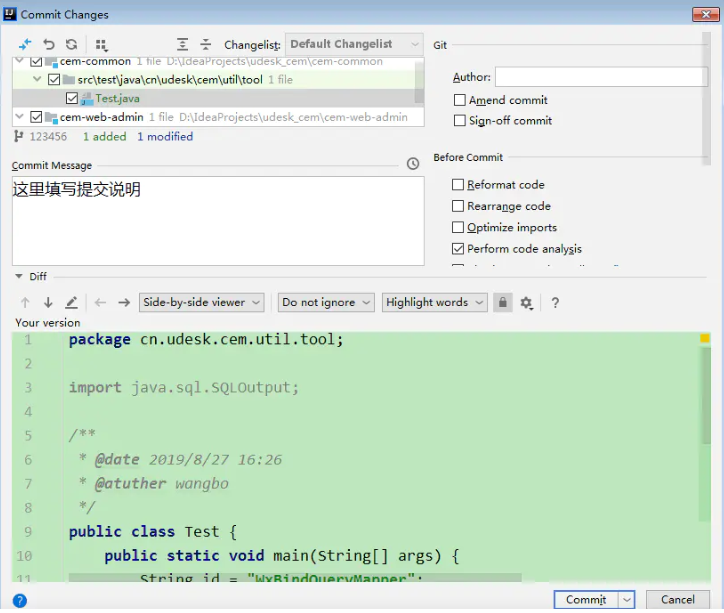Click the Test.java file icon
Image resolution: width=724 pixels, height=613 pixels.
(87, 99)
